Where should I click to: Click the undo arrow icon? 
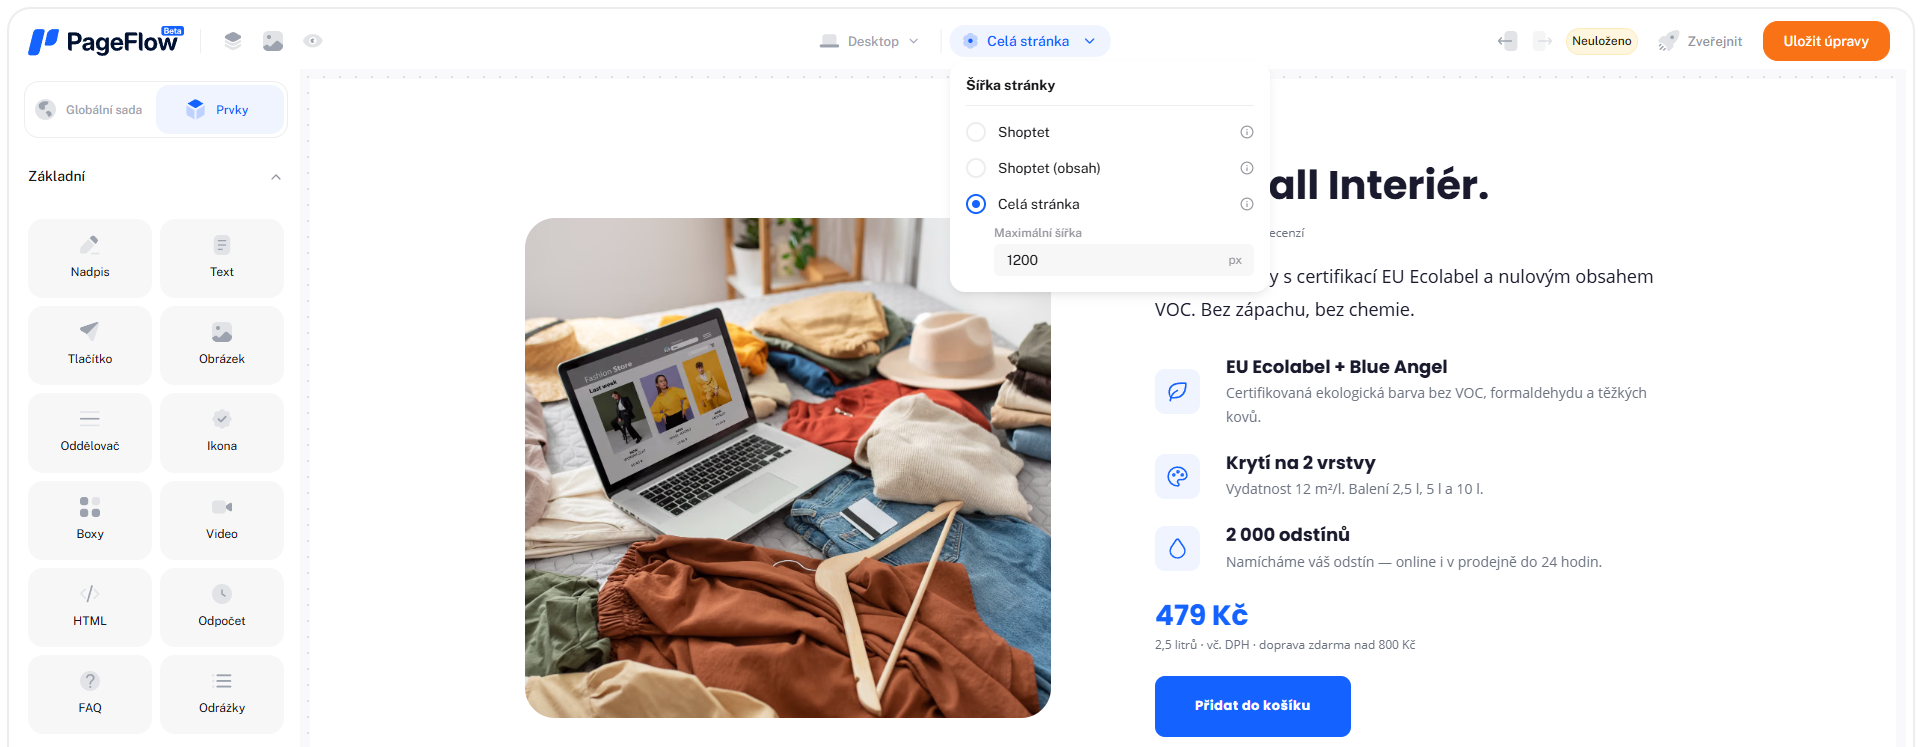click(1507, 41)
